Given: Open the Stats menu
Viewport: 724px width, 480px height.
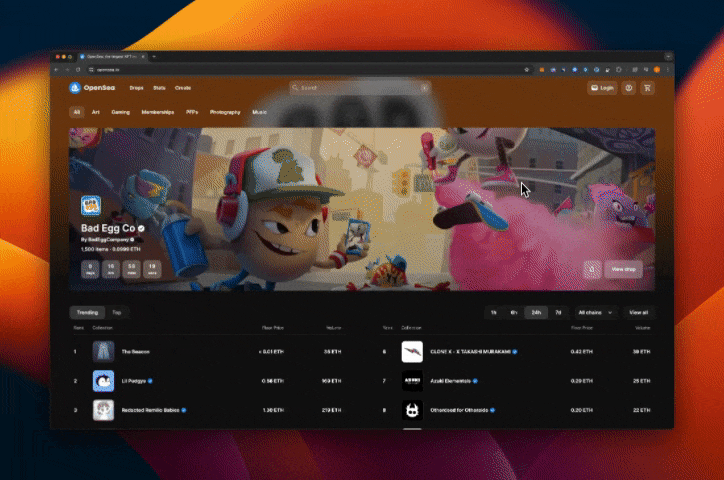Looking at the screenshot, I should pyautogui.click(x=159, y=88).
